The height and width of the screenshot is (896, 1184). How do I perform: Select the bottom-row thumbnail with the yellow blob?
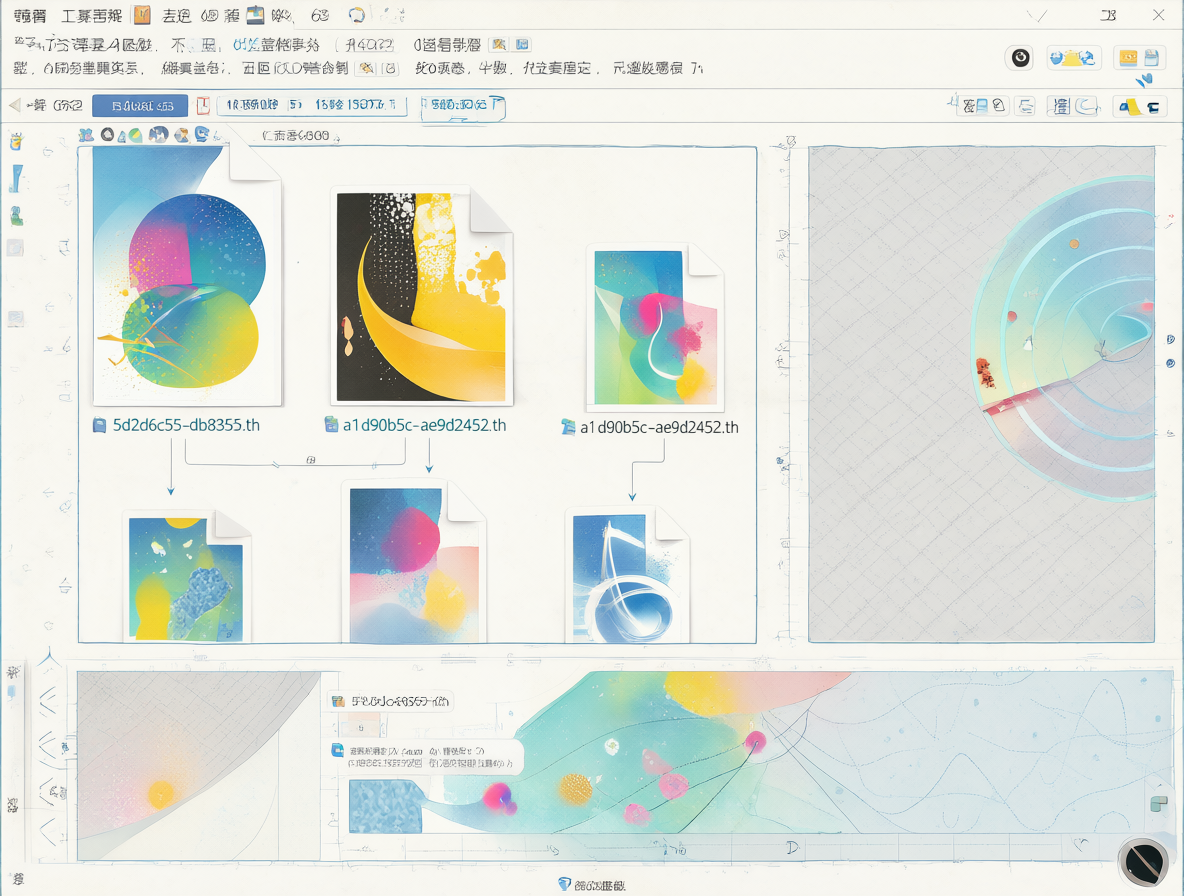[x=187, y=577]
